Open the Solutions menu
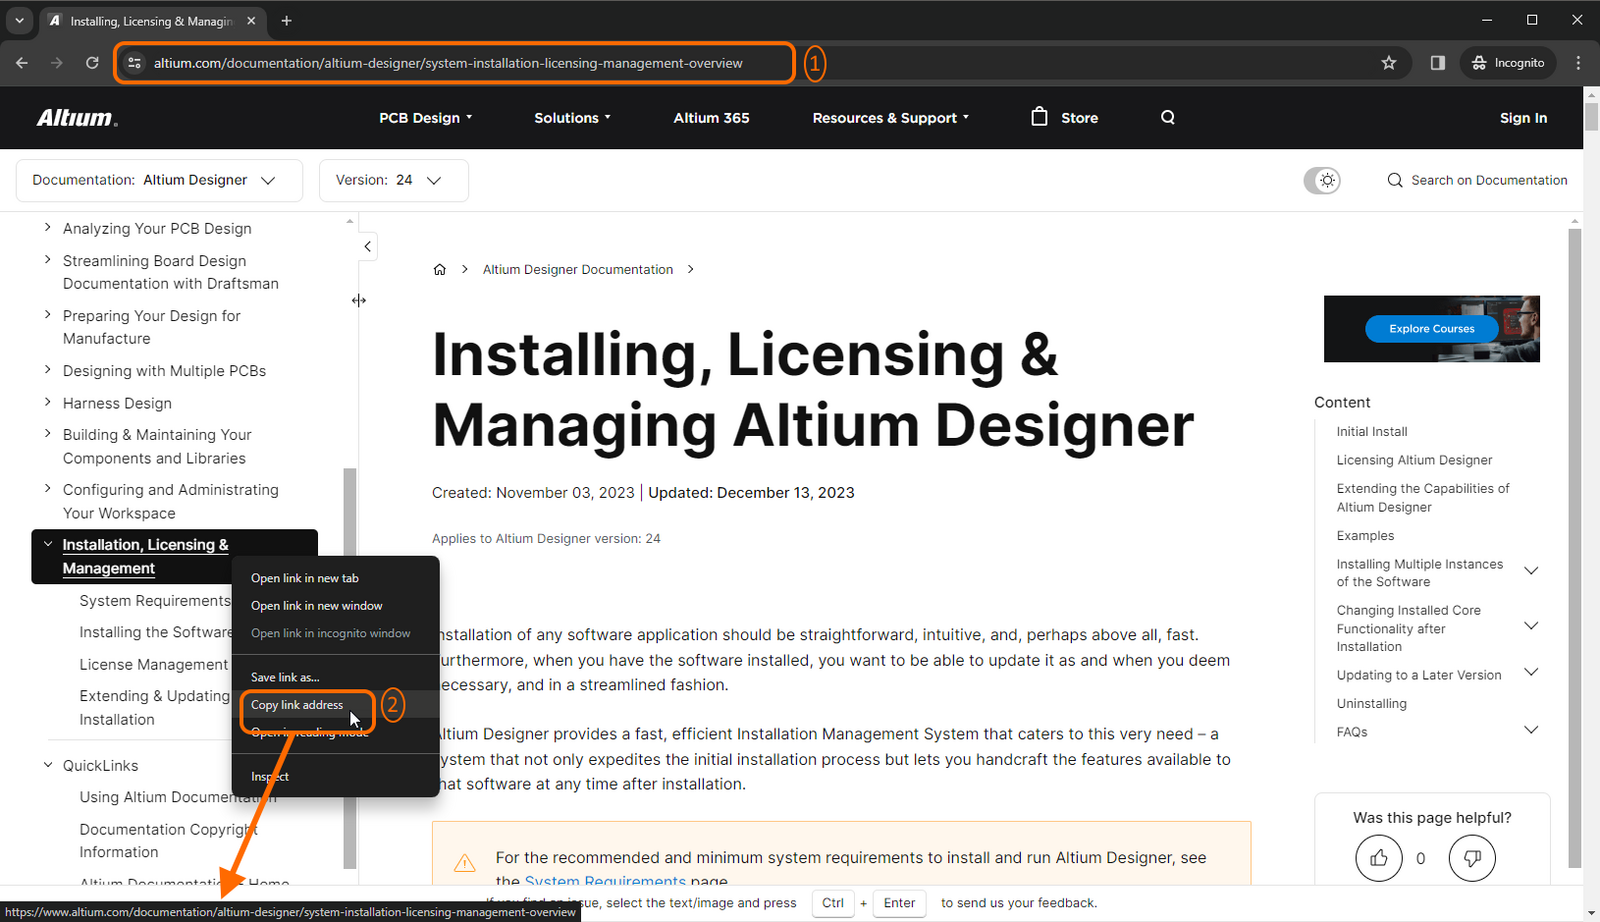Screen dimensions: 1600x922 point(572,118)
